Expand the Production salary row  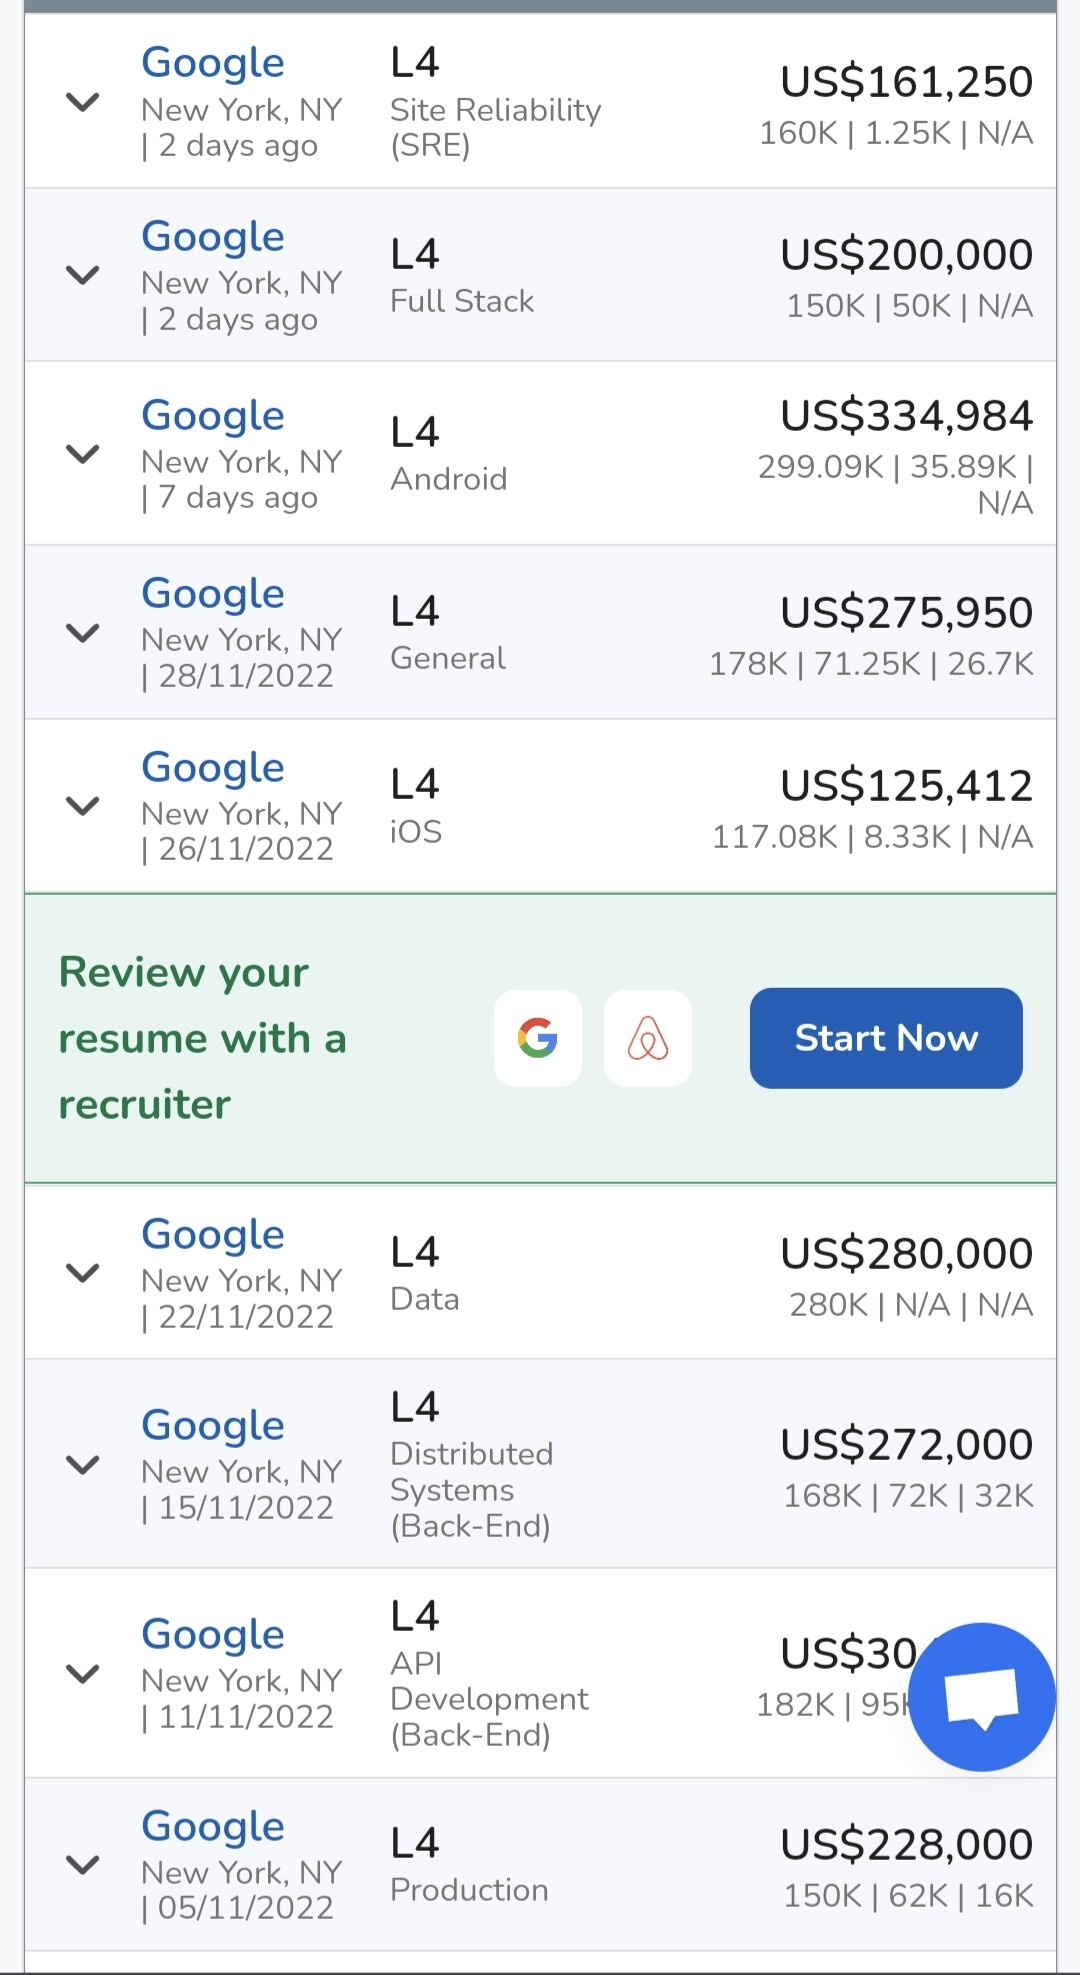(82, 1864)
